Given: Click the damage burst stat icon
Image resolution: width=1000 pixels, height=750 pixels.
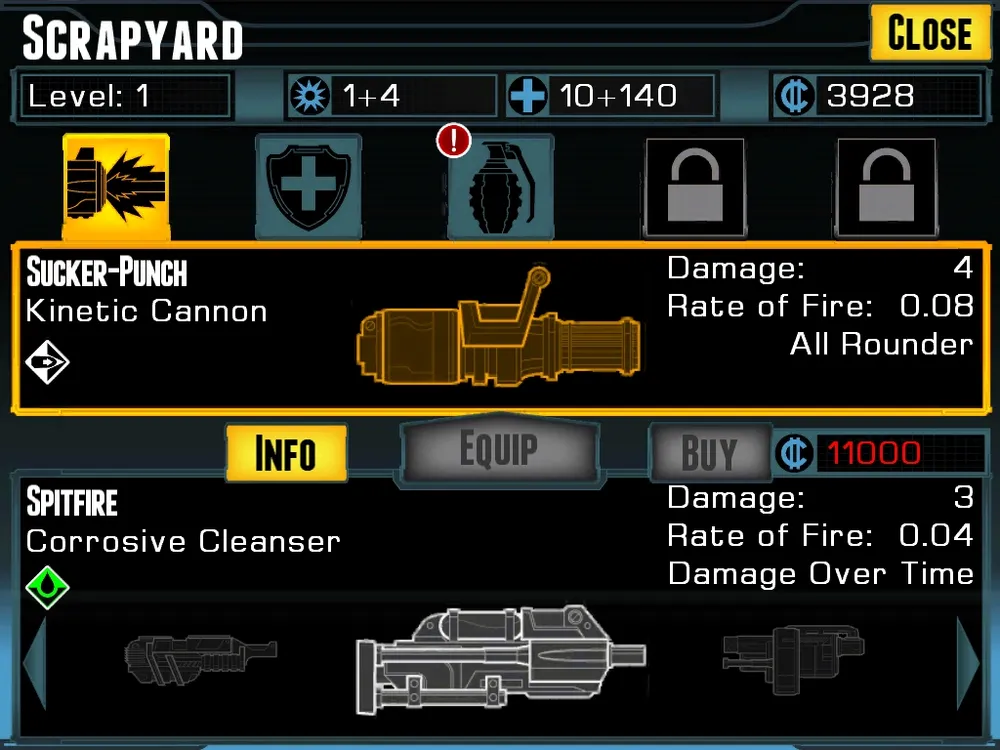Looking at the screenshot, I should (309, 96).
